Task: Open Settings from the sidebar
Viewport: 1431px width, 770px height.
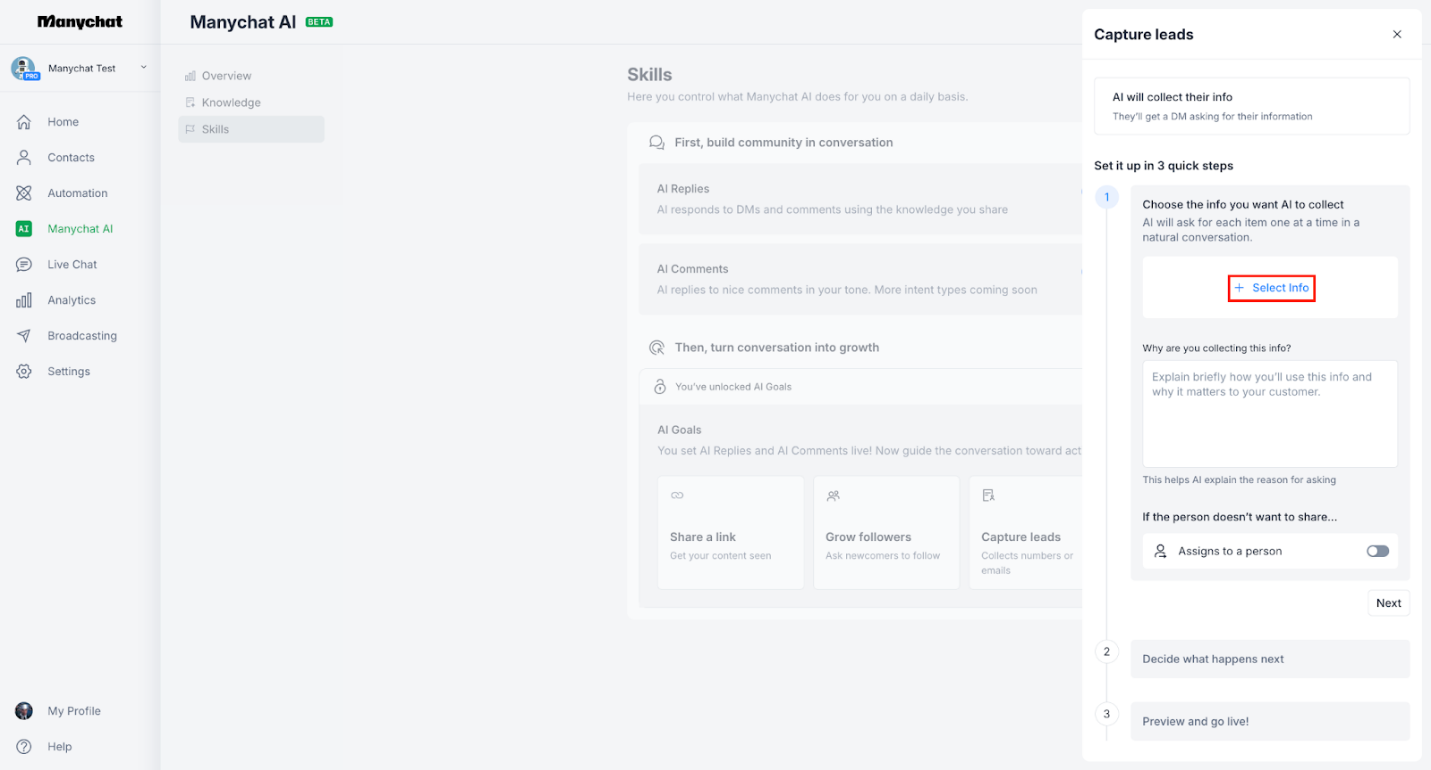Action: click(x=68, y=371)
